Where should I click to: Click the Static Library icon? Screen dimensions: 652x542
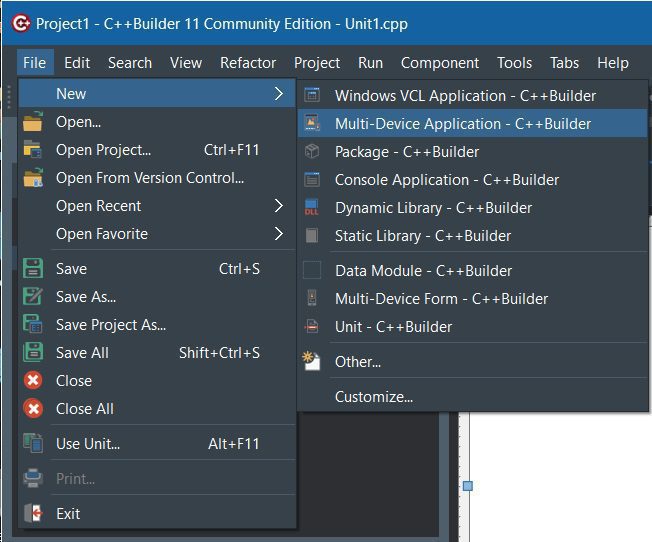tap(312, 235)
